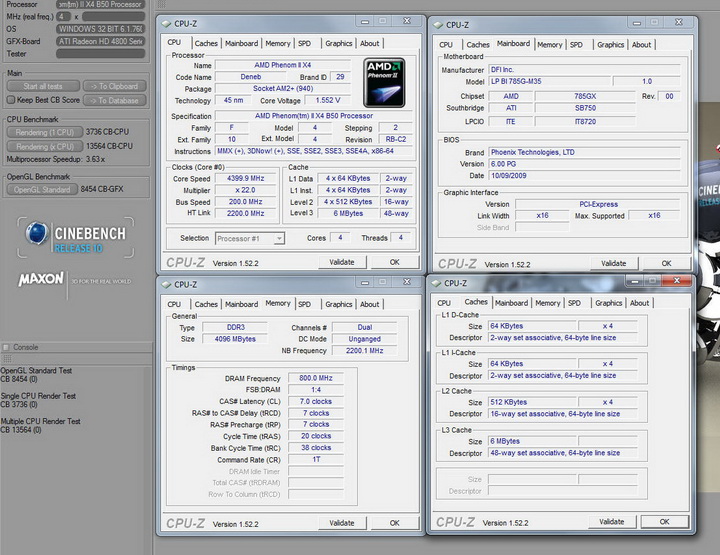The height and width of the screenshot is (555, 720).
Task: Click the MHz real freq multiplier field
Action: pyautogui.click(x=64, y=16)
